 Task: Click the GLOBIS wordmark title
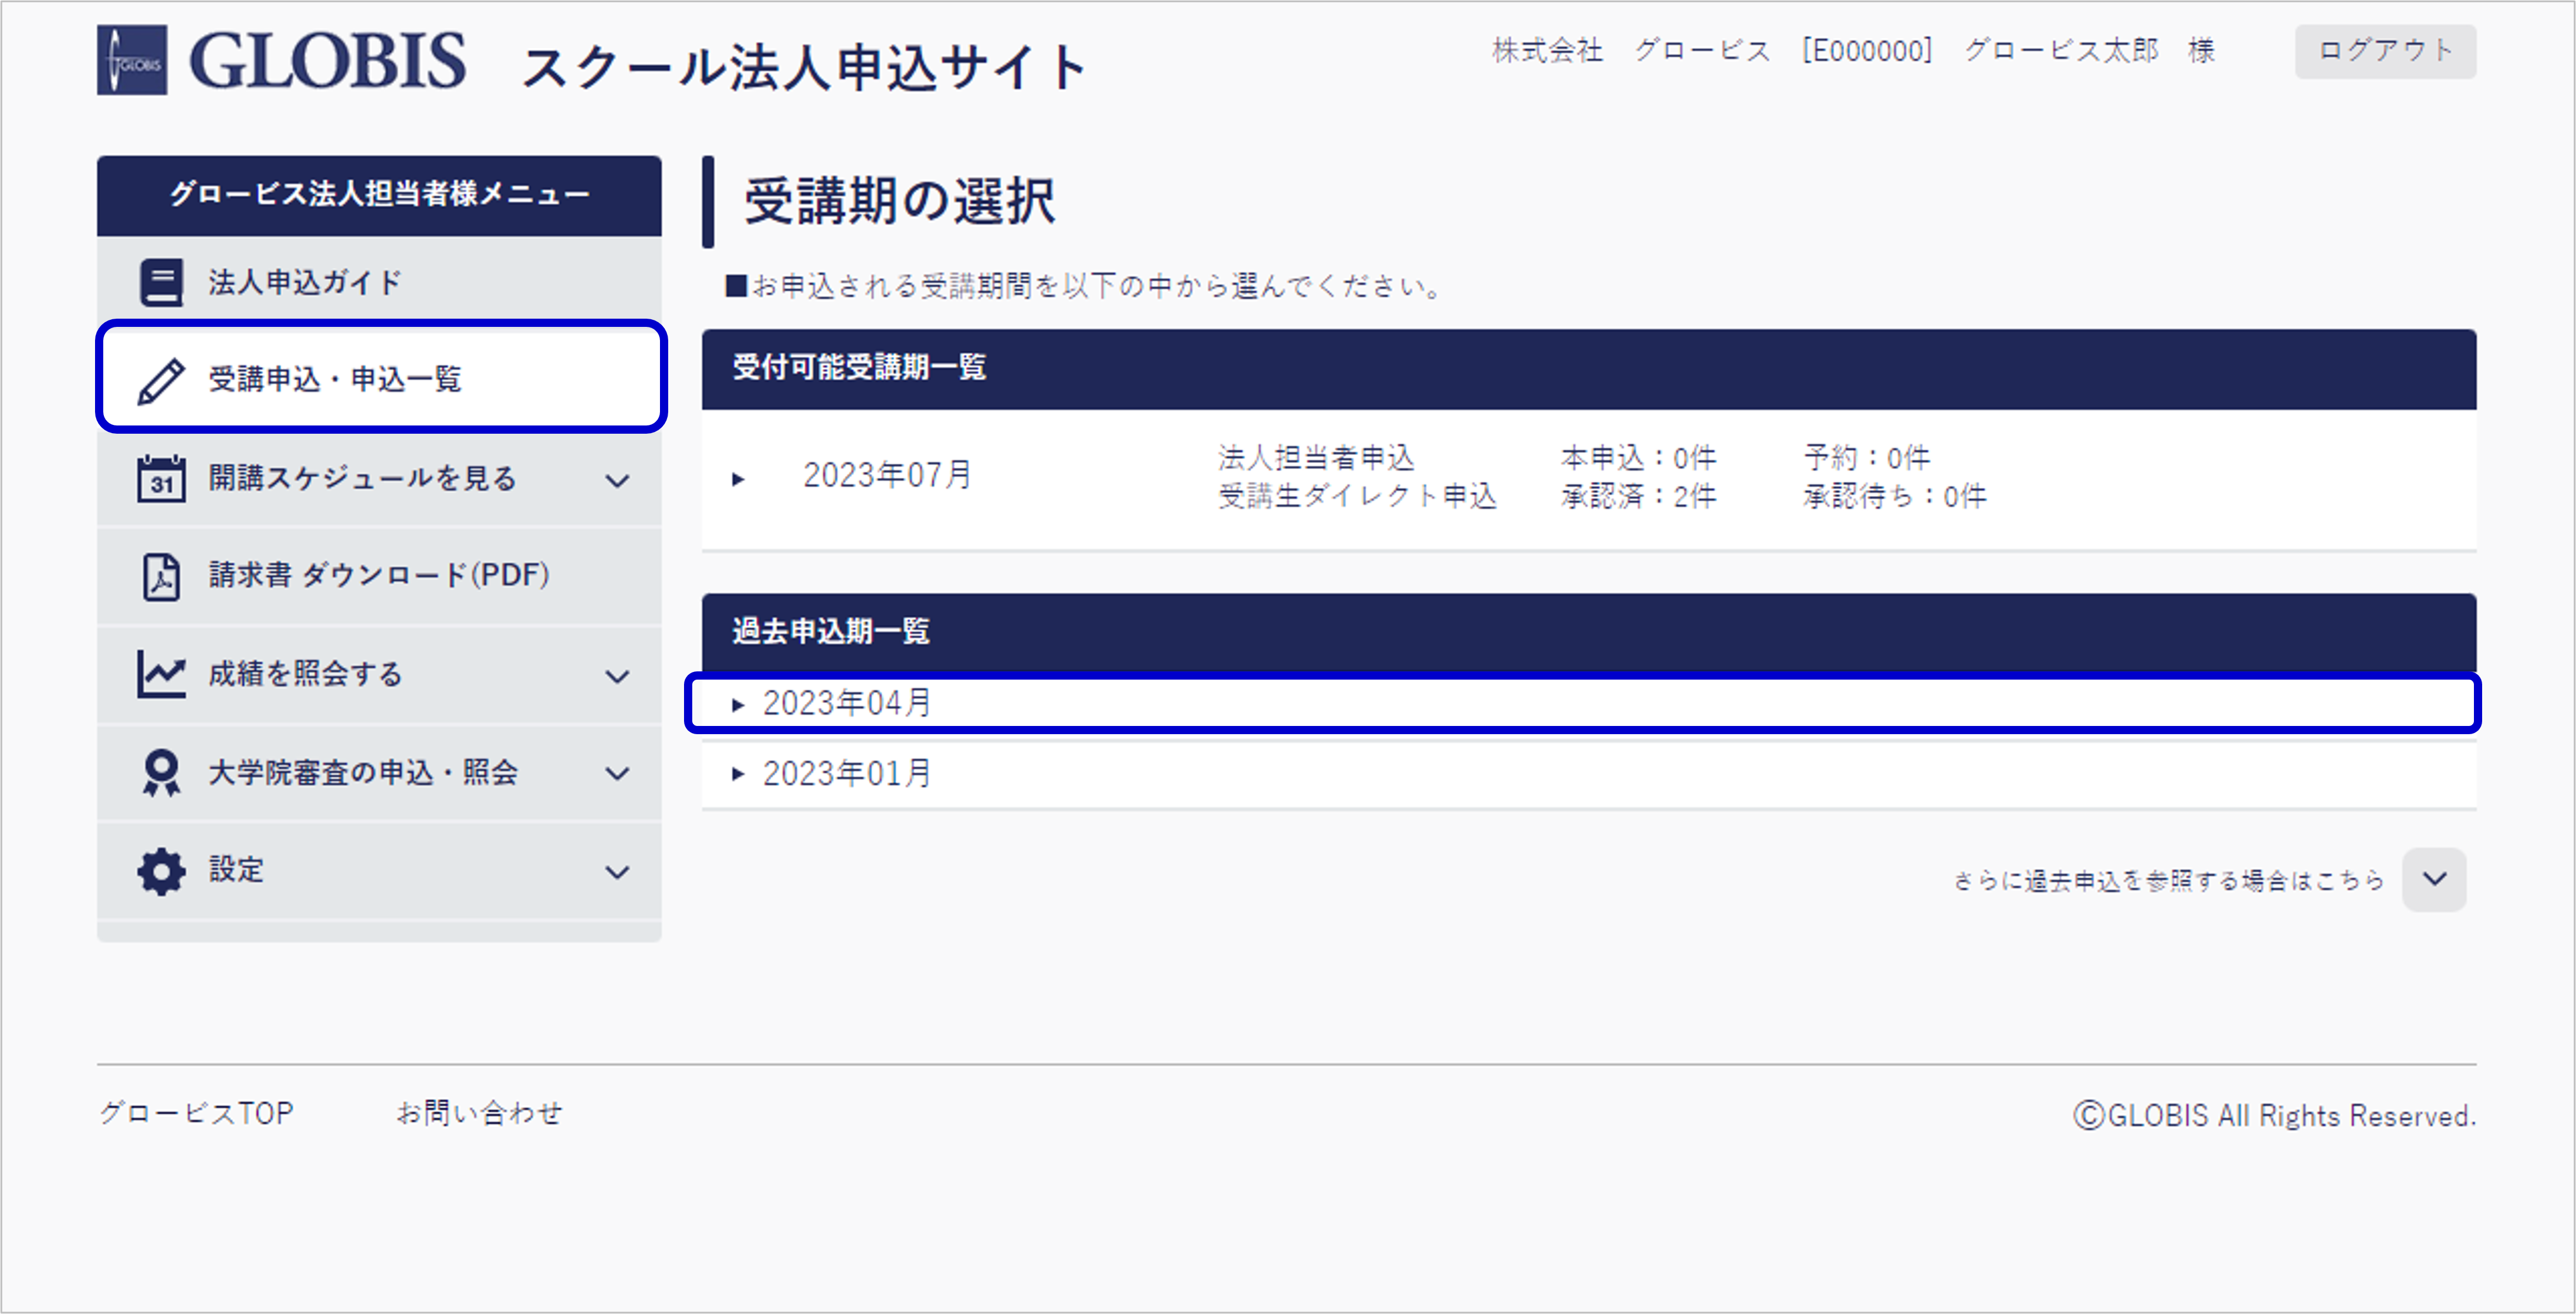tap(327, 61)
